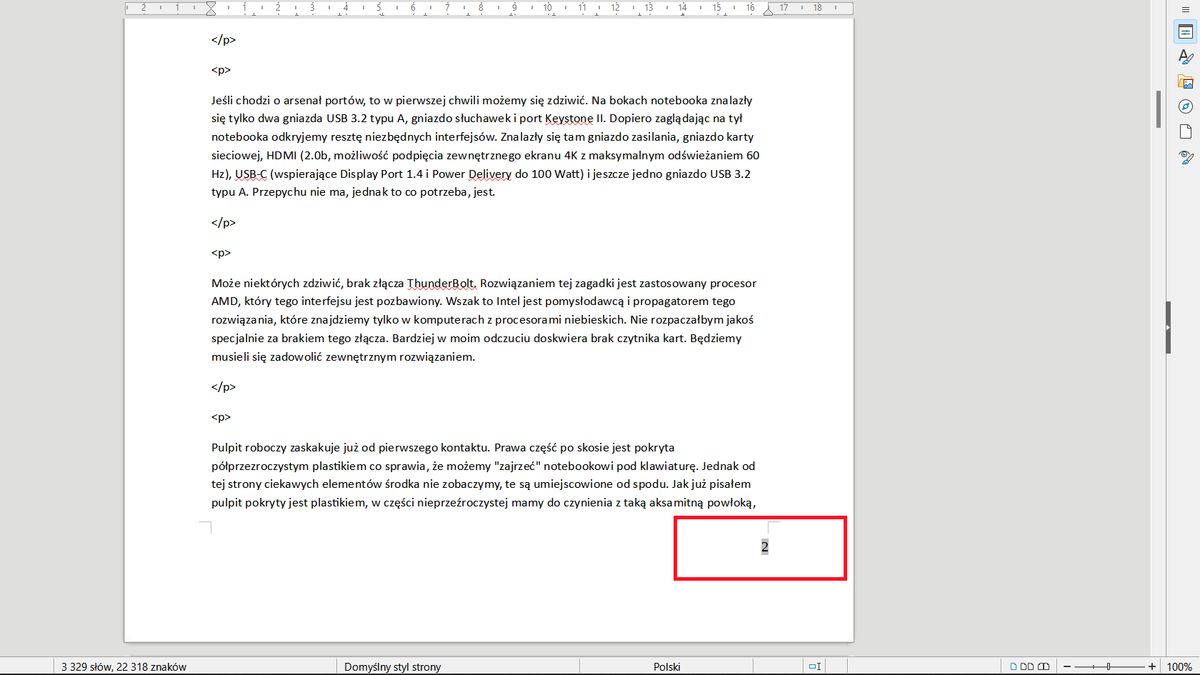
Task: Click the zoom out minus icon
Action: tap(1066, 665)
